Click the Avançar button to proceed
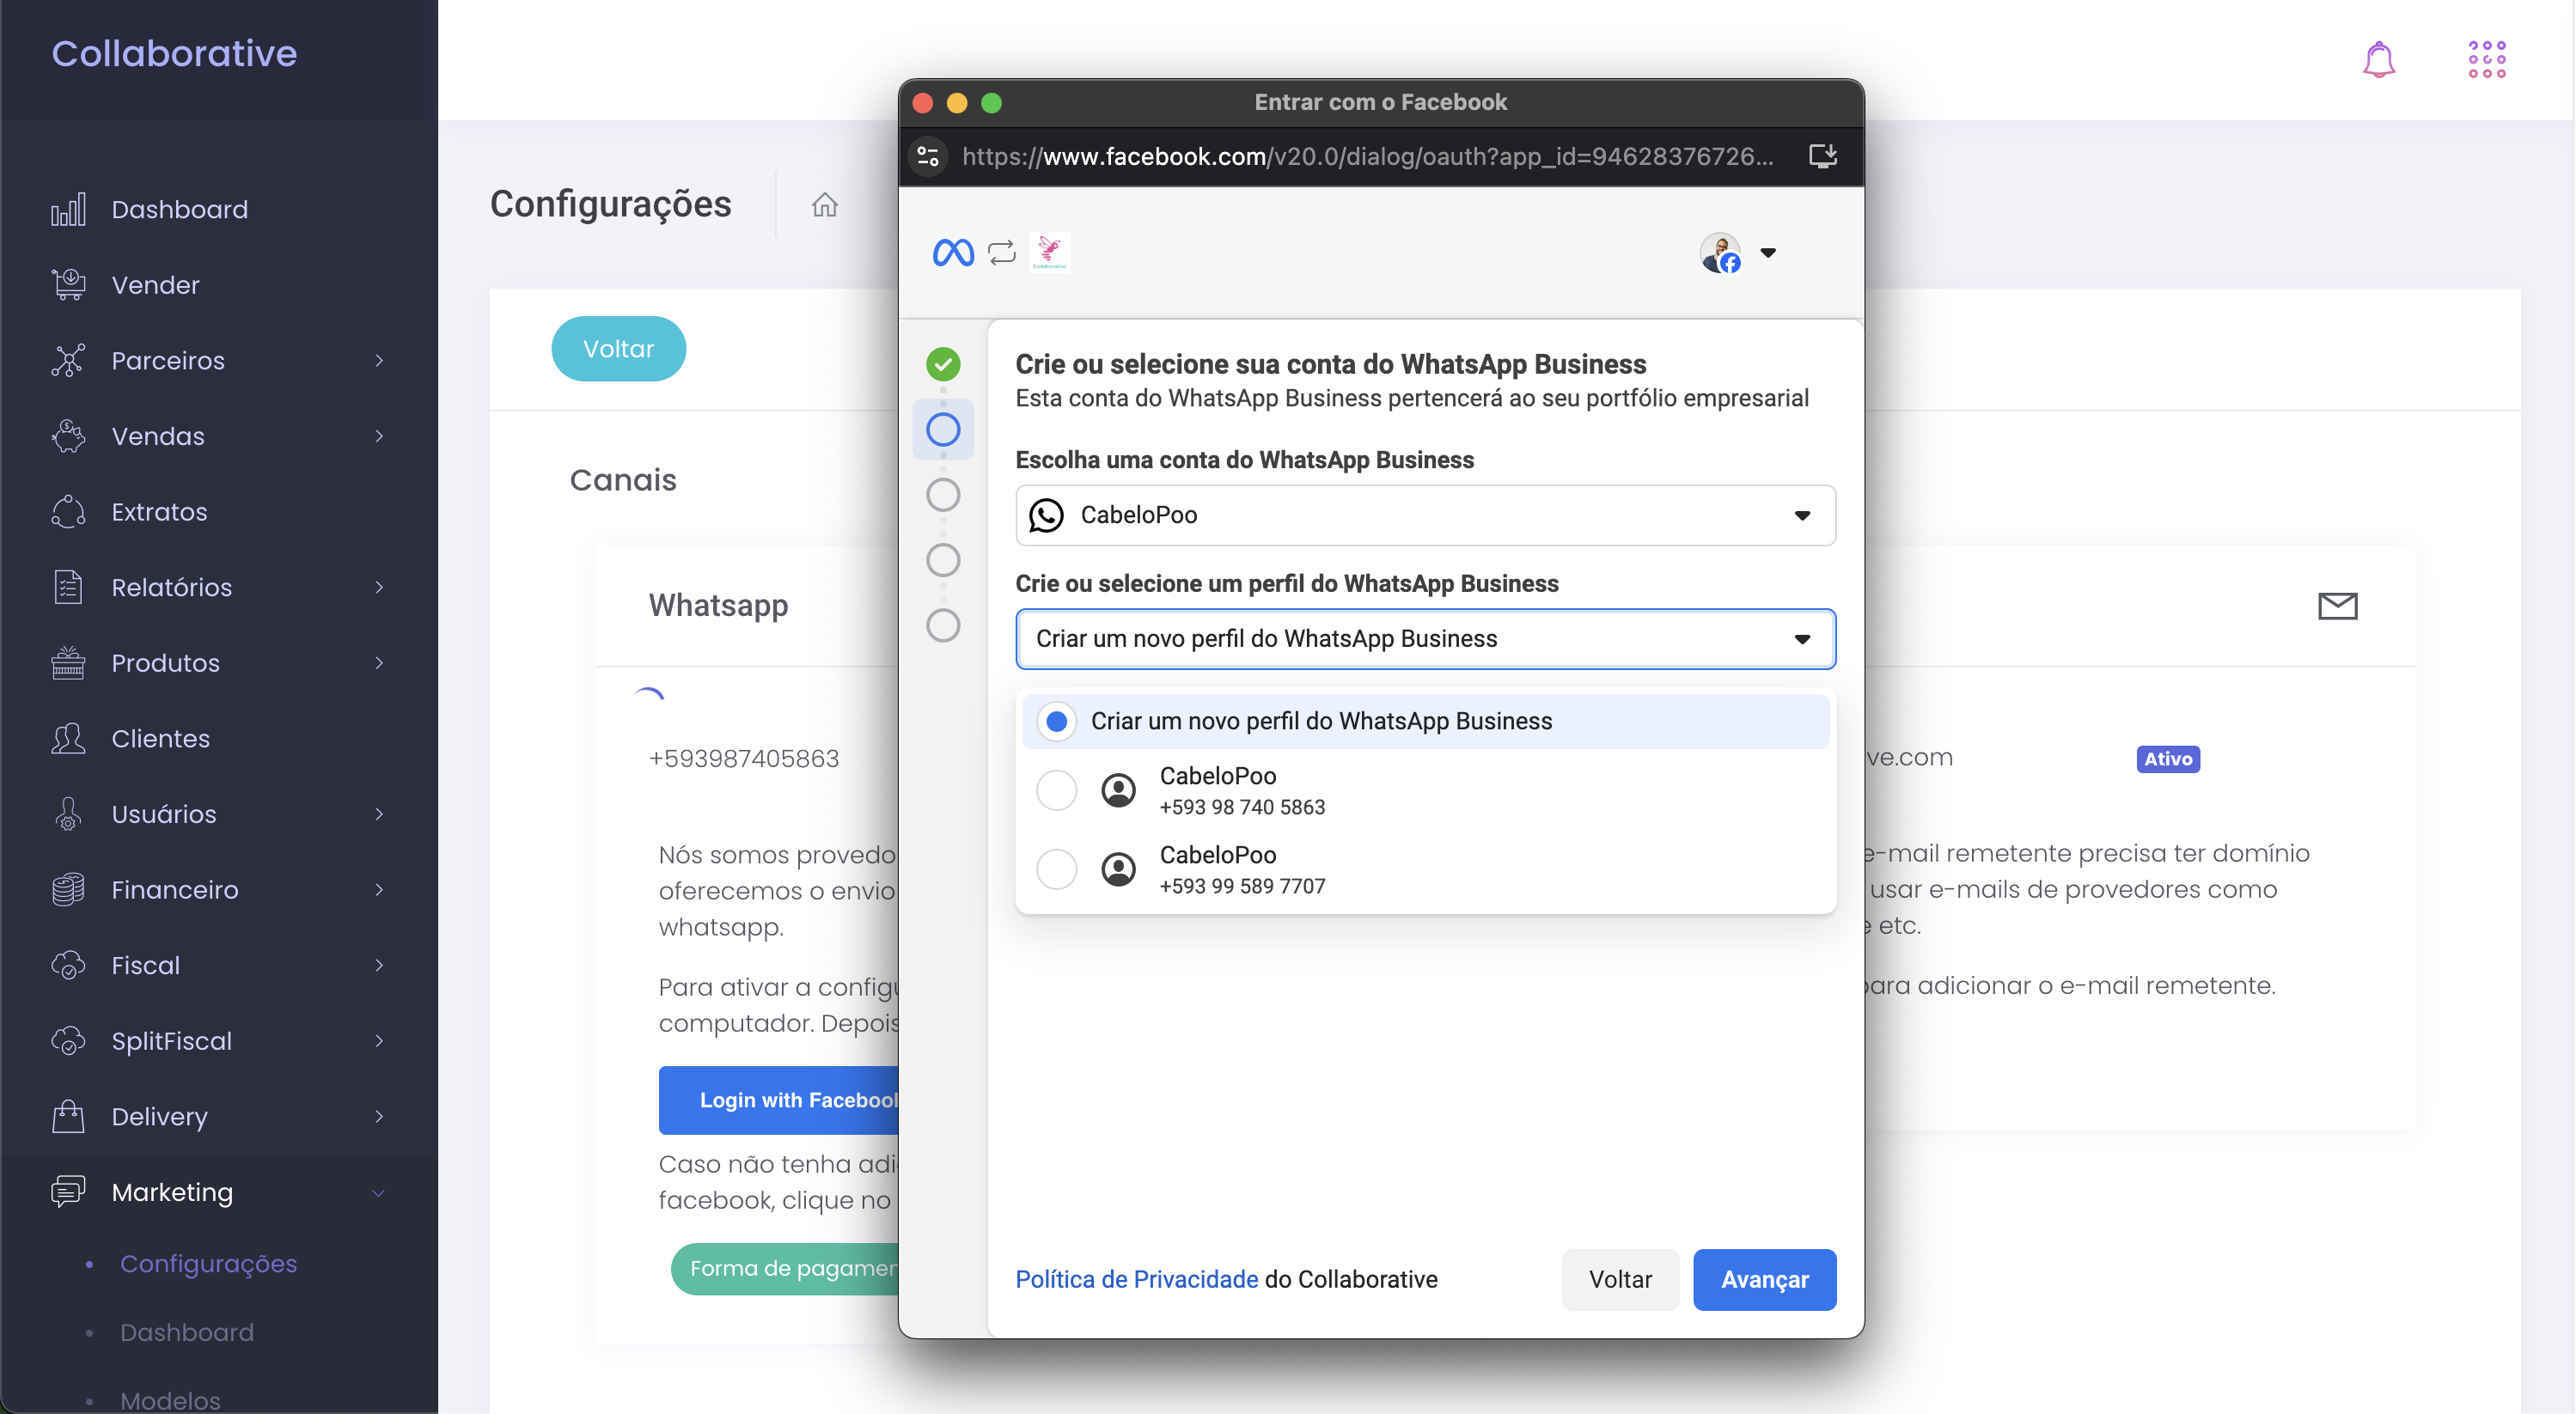The width and height of the screenshot is (2576, 1414). pyautogui.click(x=1764, y=1278)
